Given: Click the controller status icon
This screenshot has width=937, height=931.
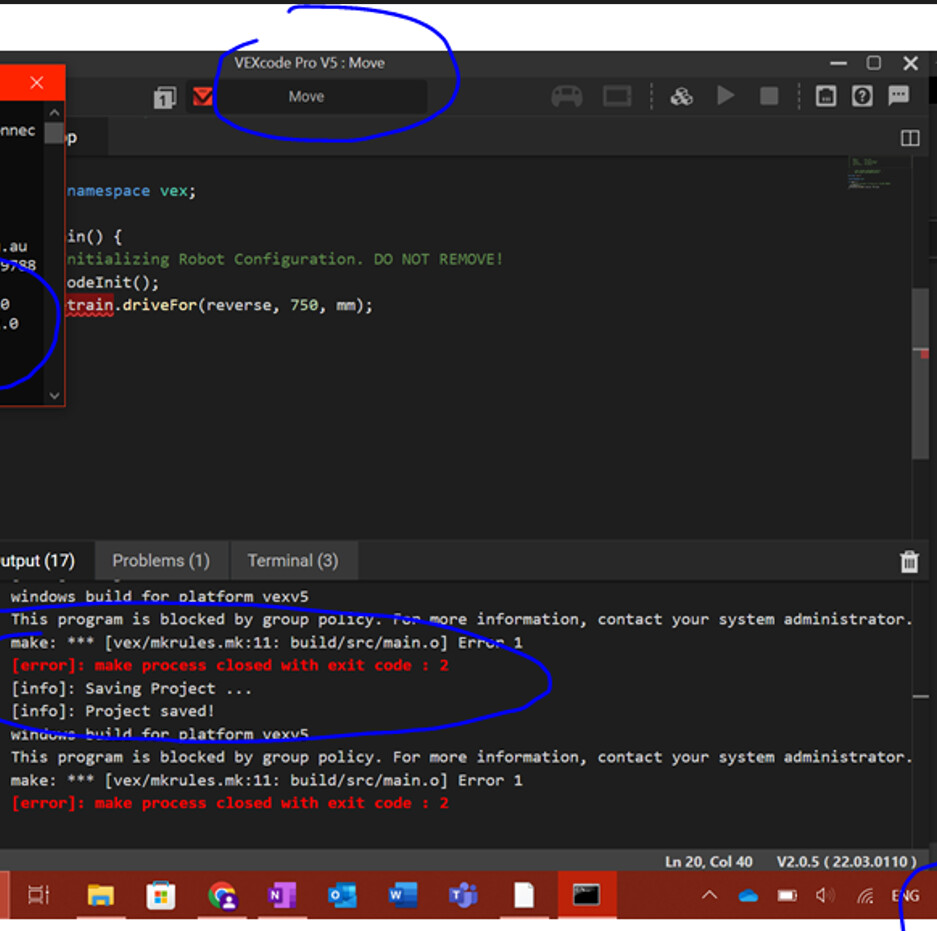Looking at the screenshot, I should 567,96.
